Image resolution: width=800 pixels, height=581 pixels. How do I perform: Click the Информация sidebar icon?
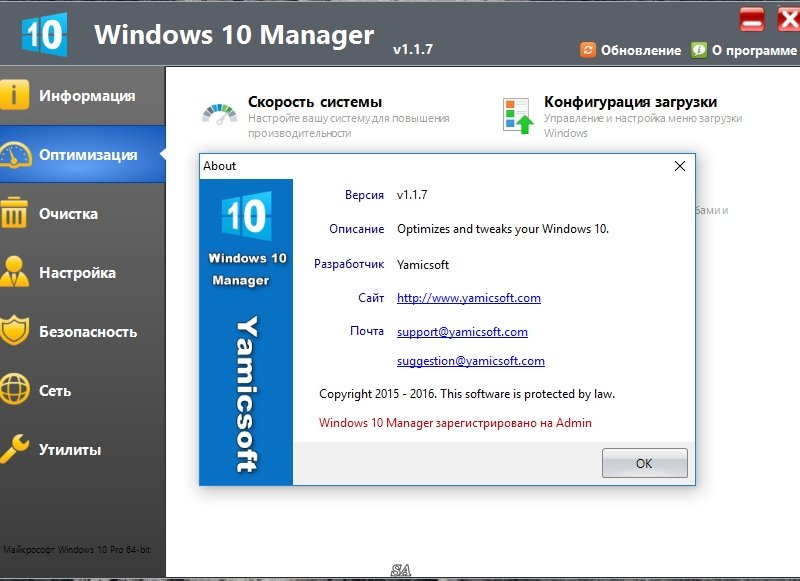(14, 94)
